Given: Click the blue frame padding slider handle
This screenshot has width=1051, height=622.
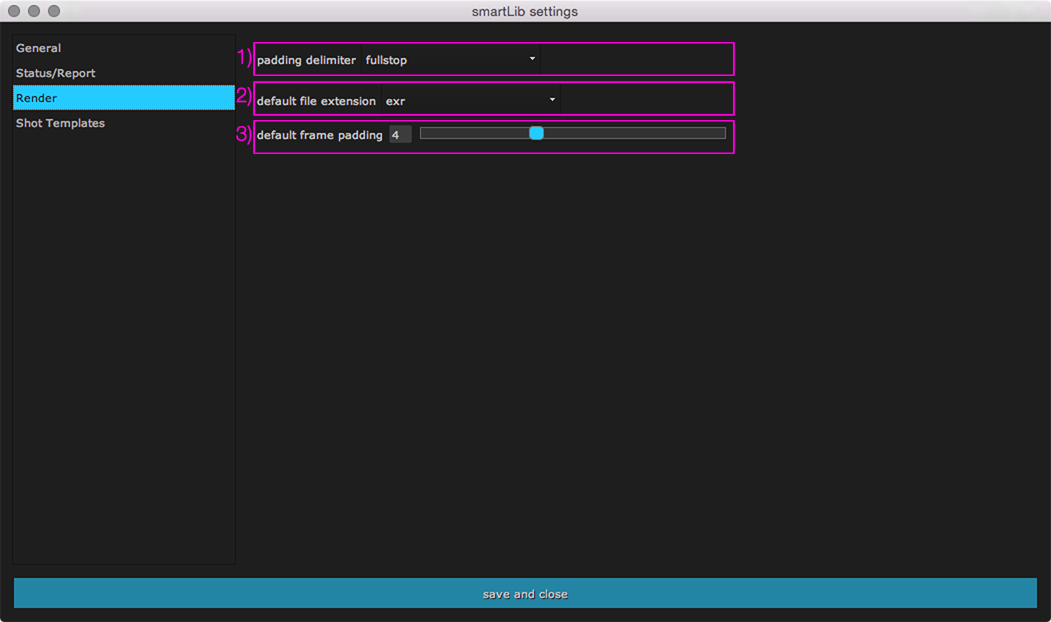Looking at the screenshot, I should coord(536,133).
